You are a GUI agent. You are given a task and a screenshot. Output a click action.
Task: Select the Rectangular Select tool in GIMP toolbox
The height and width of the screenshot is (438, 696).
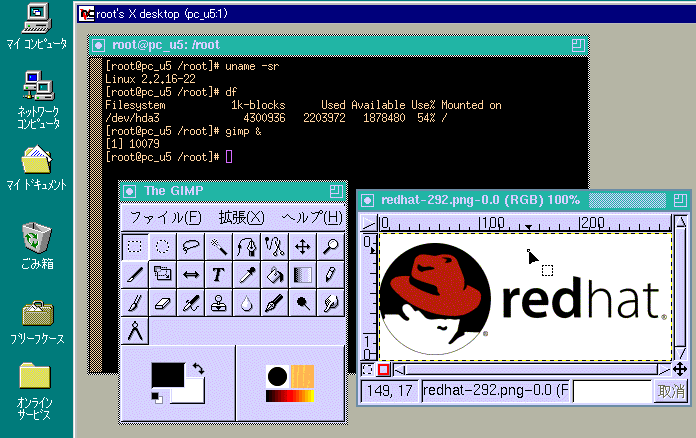[135, 246]
